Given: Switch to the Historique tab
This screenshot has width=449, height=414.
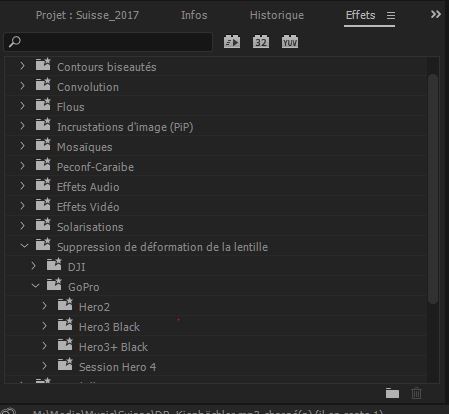Looking at the screenshot, I should pyautogui.click(x=277, y=15).
